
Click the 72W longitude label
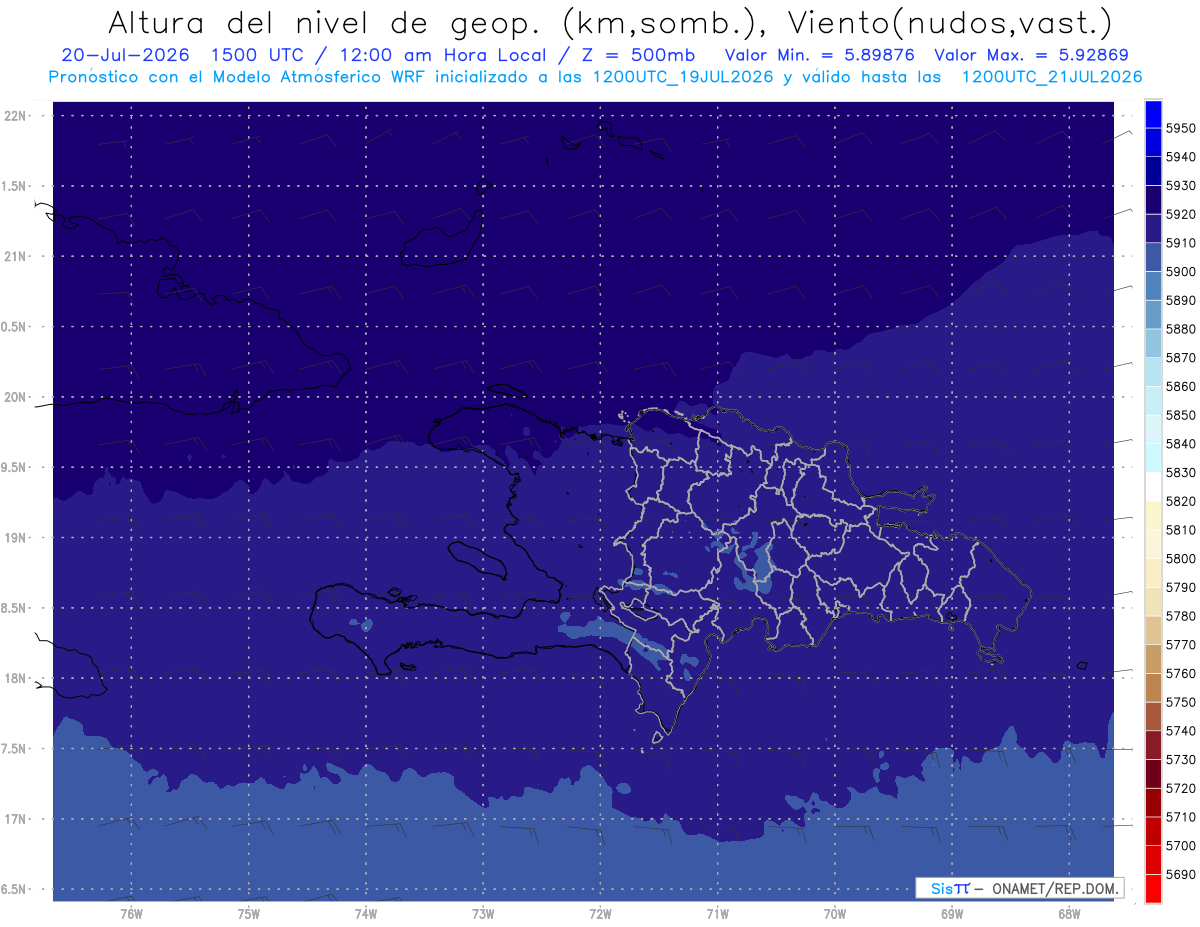pyautogui.click(x=600, y=915)
